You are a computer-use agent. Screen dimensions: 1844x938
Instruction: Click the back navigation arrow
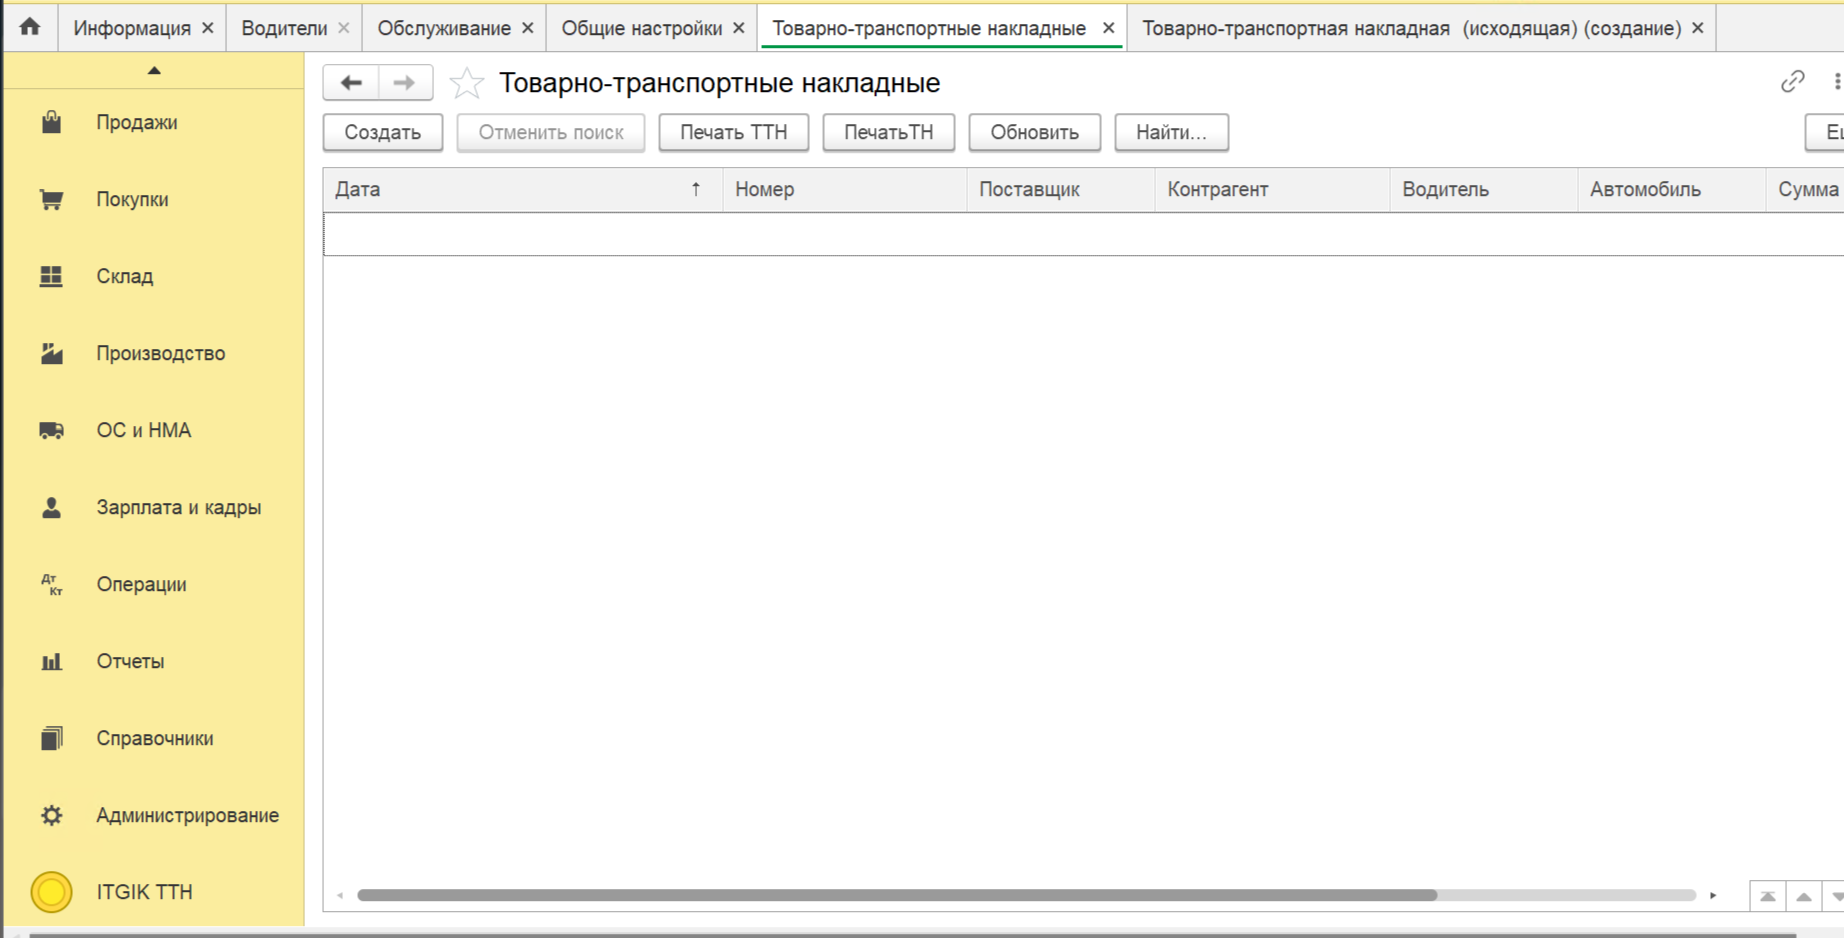tap(351, 83)
